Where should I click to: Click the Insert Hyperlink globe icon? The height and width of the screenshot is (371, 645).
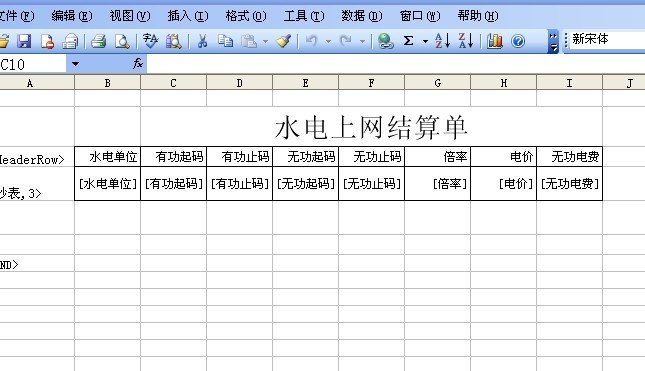385,41
